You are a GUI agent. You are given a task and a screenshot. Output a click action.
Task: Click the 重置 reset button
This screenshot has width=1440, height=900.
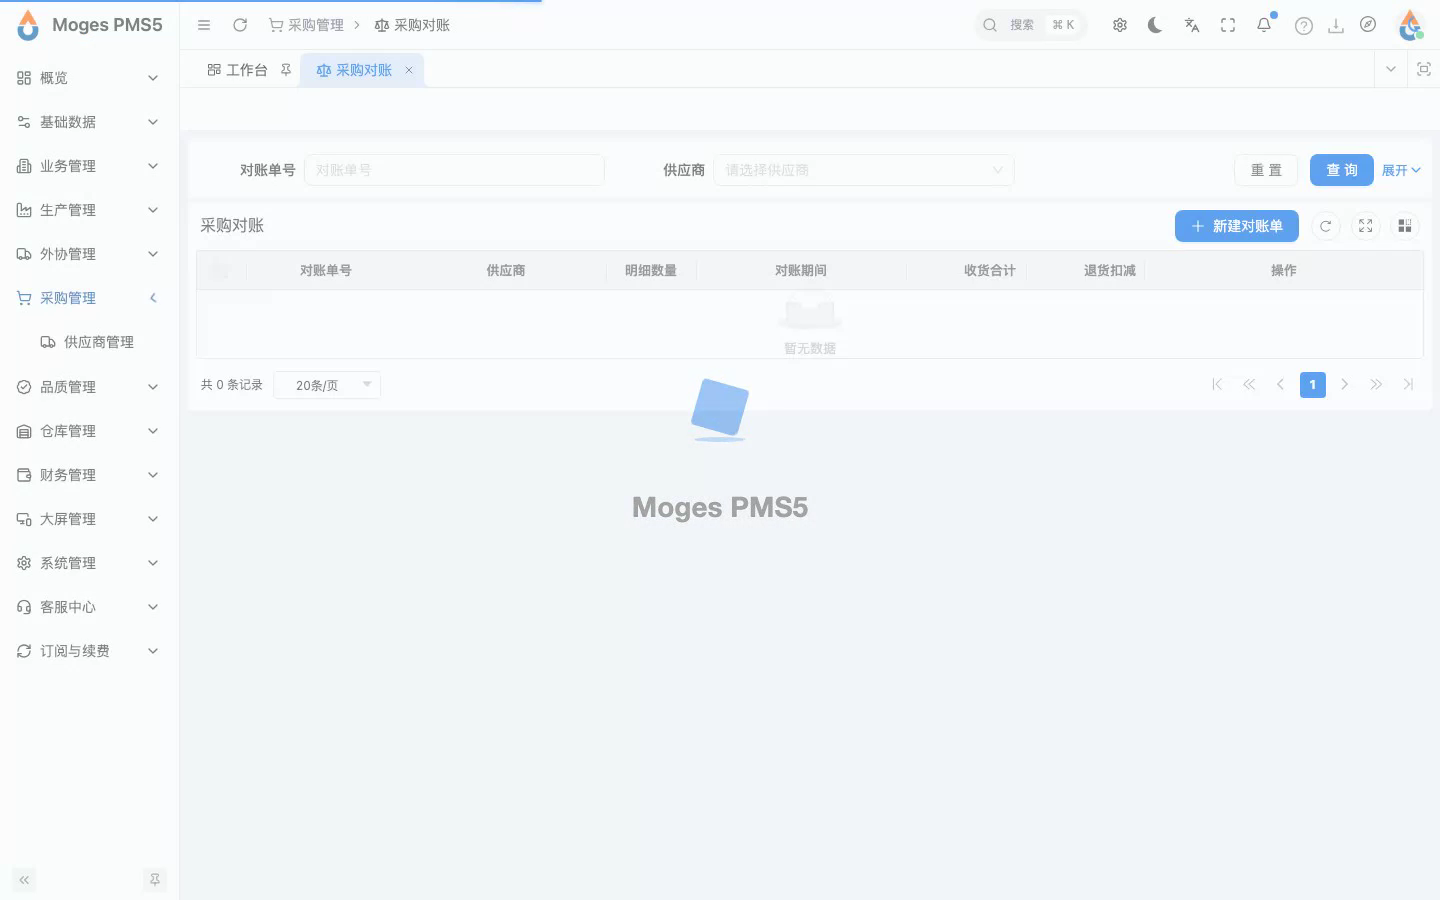coord(1266,170)
